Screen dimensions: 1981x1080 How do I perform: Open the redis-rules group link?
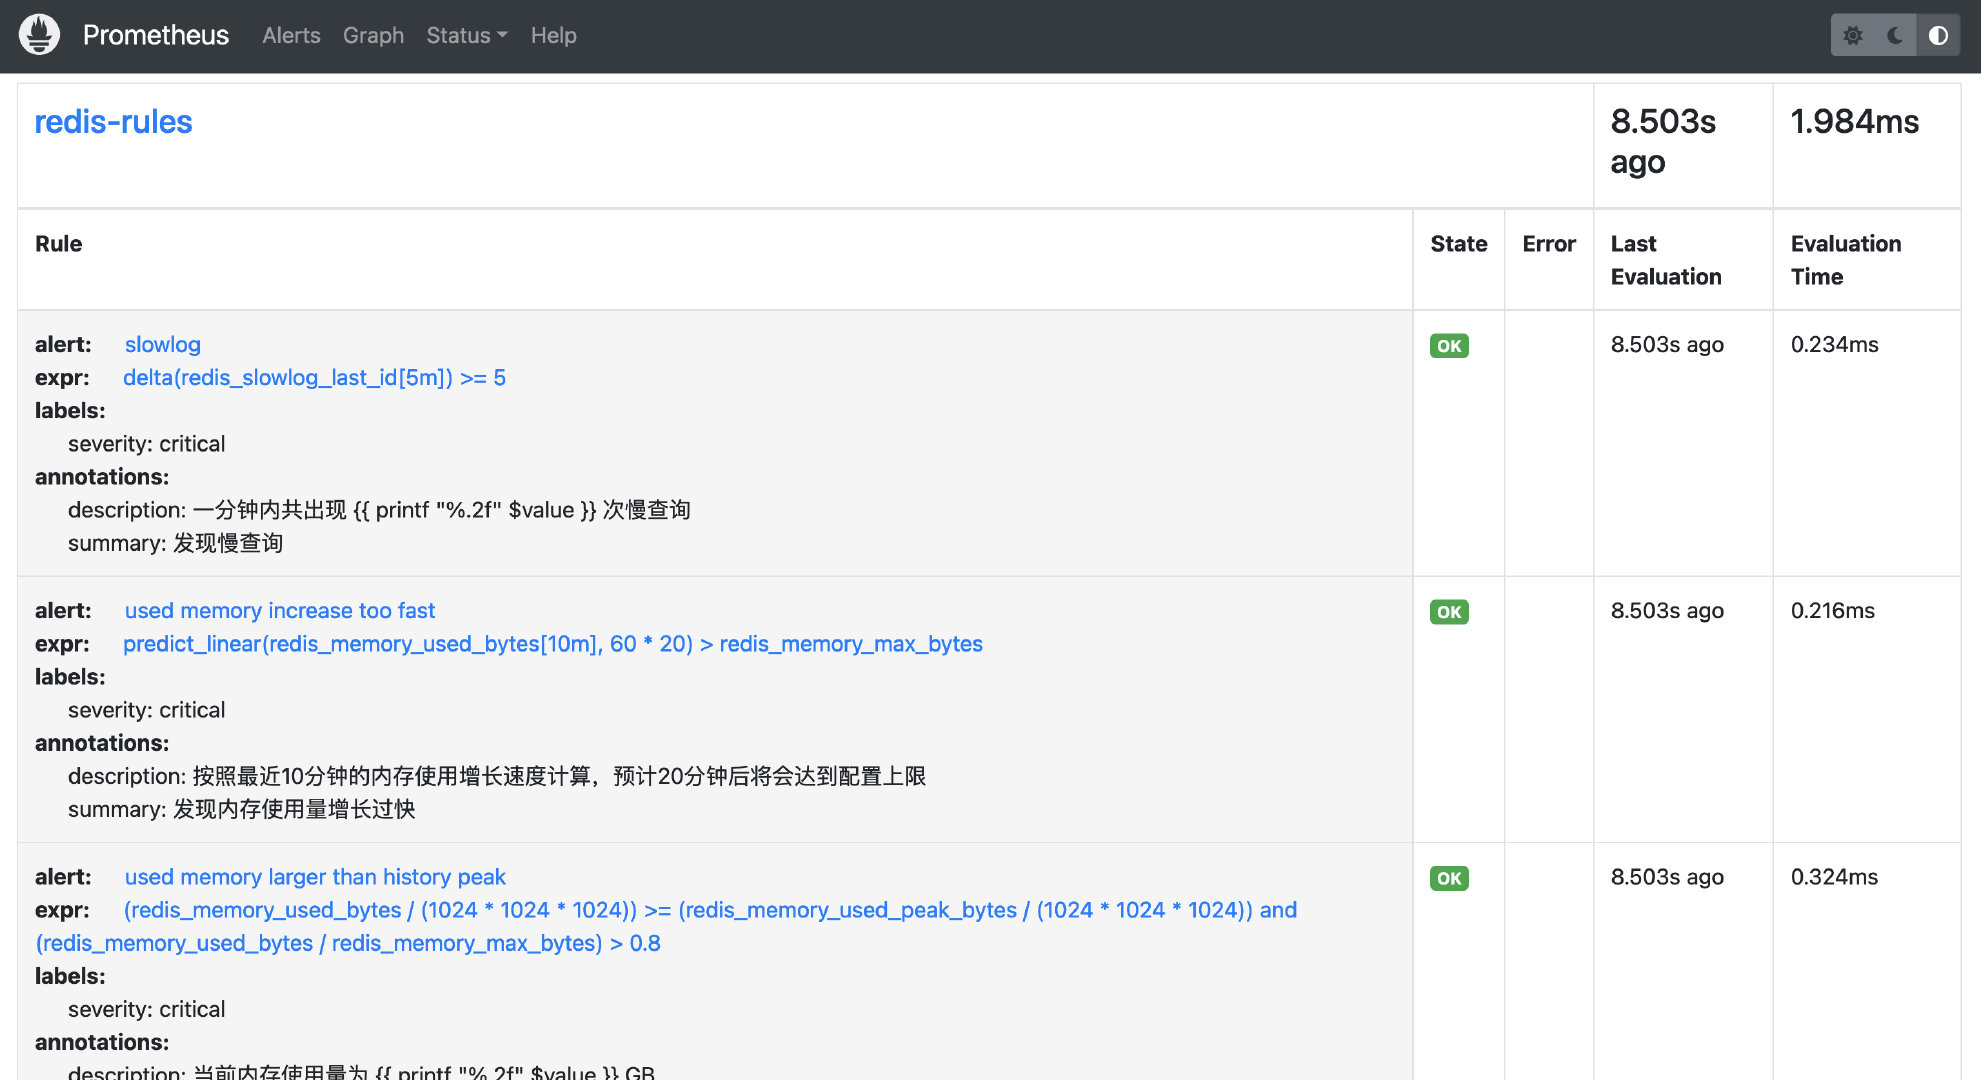113,121
